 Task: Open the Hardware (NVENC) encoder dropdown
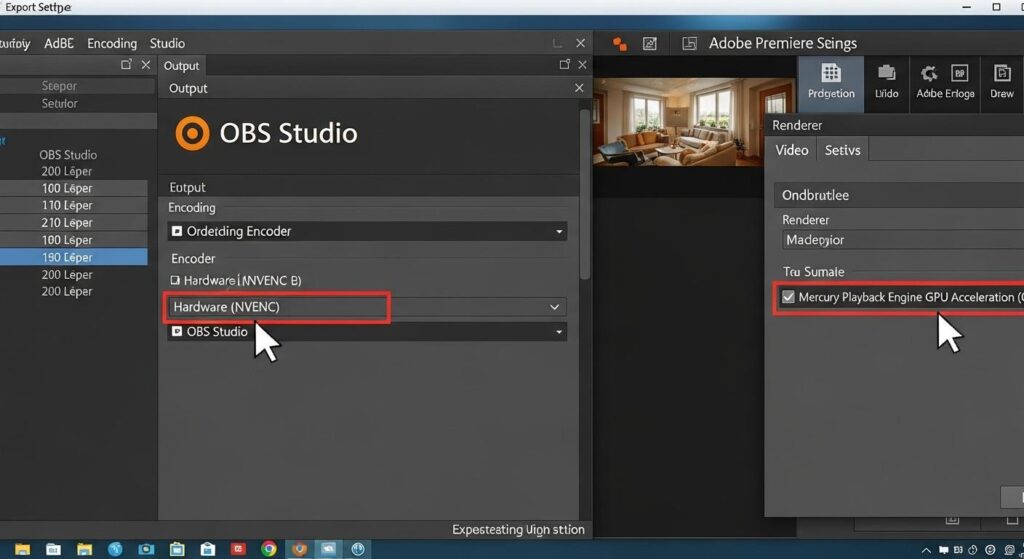point(367,307)
